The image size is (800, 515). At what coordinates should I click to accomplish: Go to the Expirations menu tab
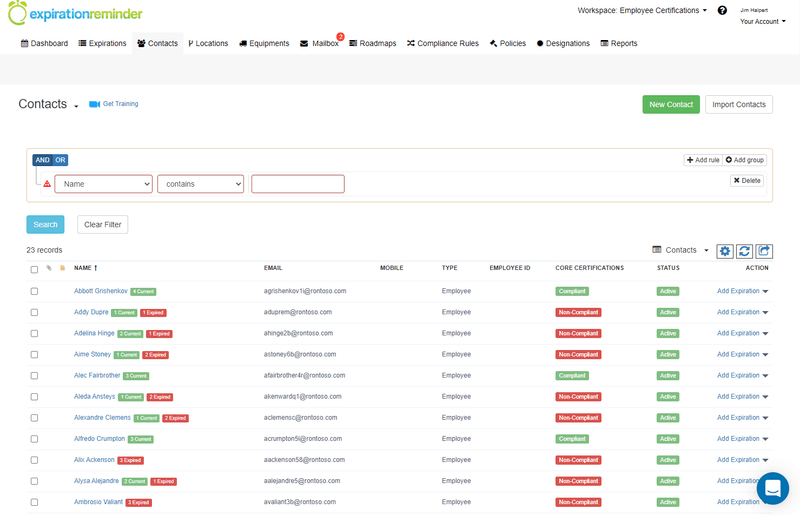102,44
